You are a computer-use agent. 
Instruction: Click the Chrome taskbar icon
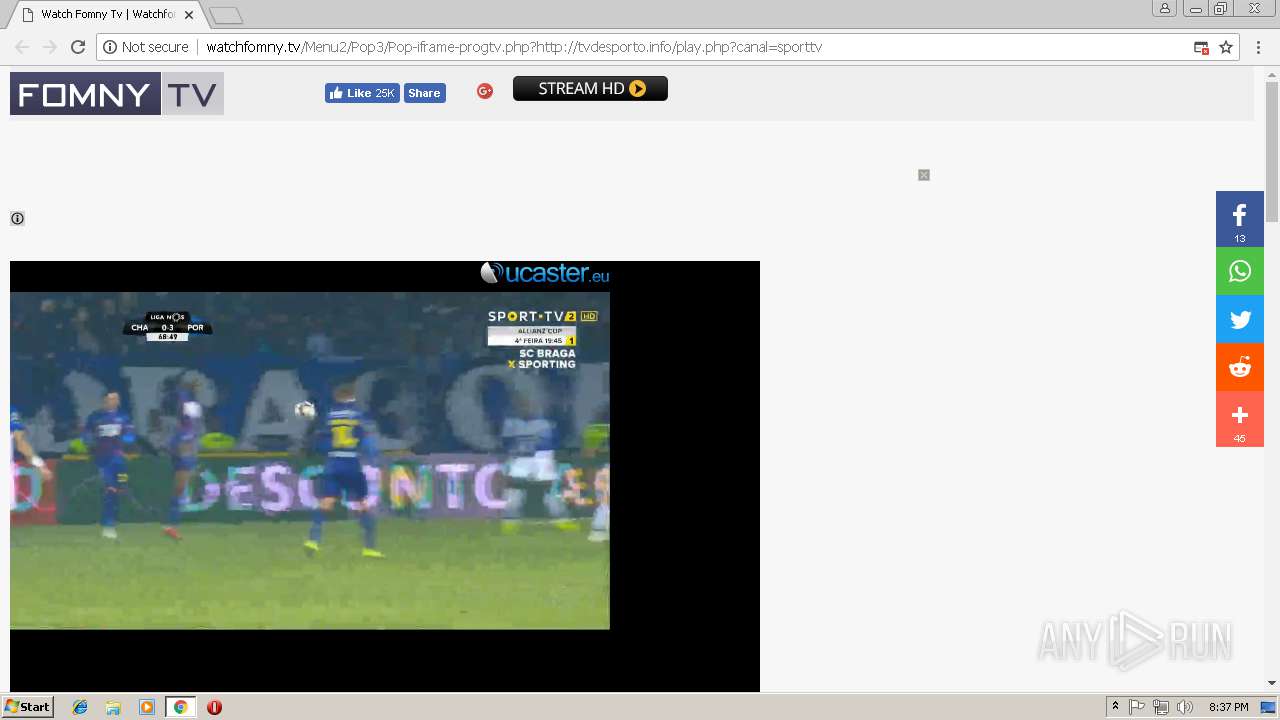180,707
